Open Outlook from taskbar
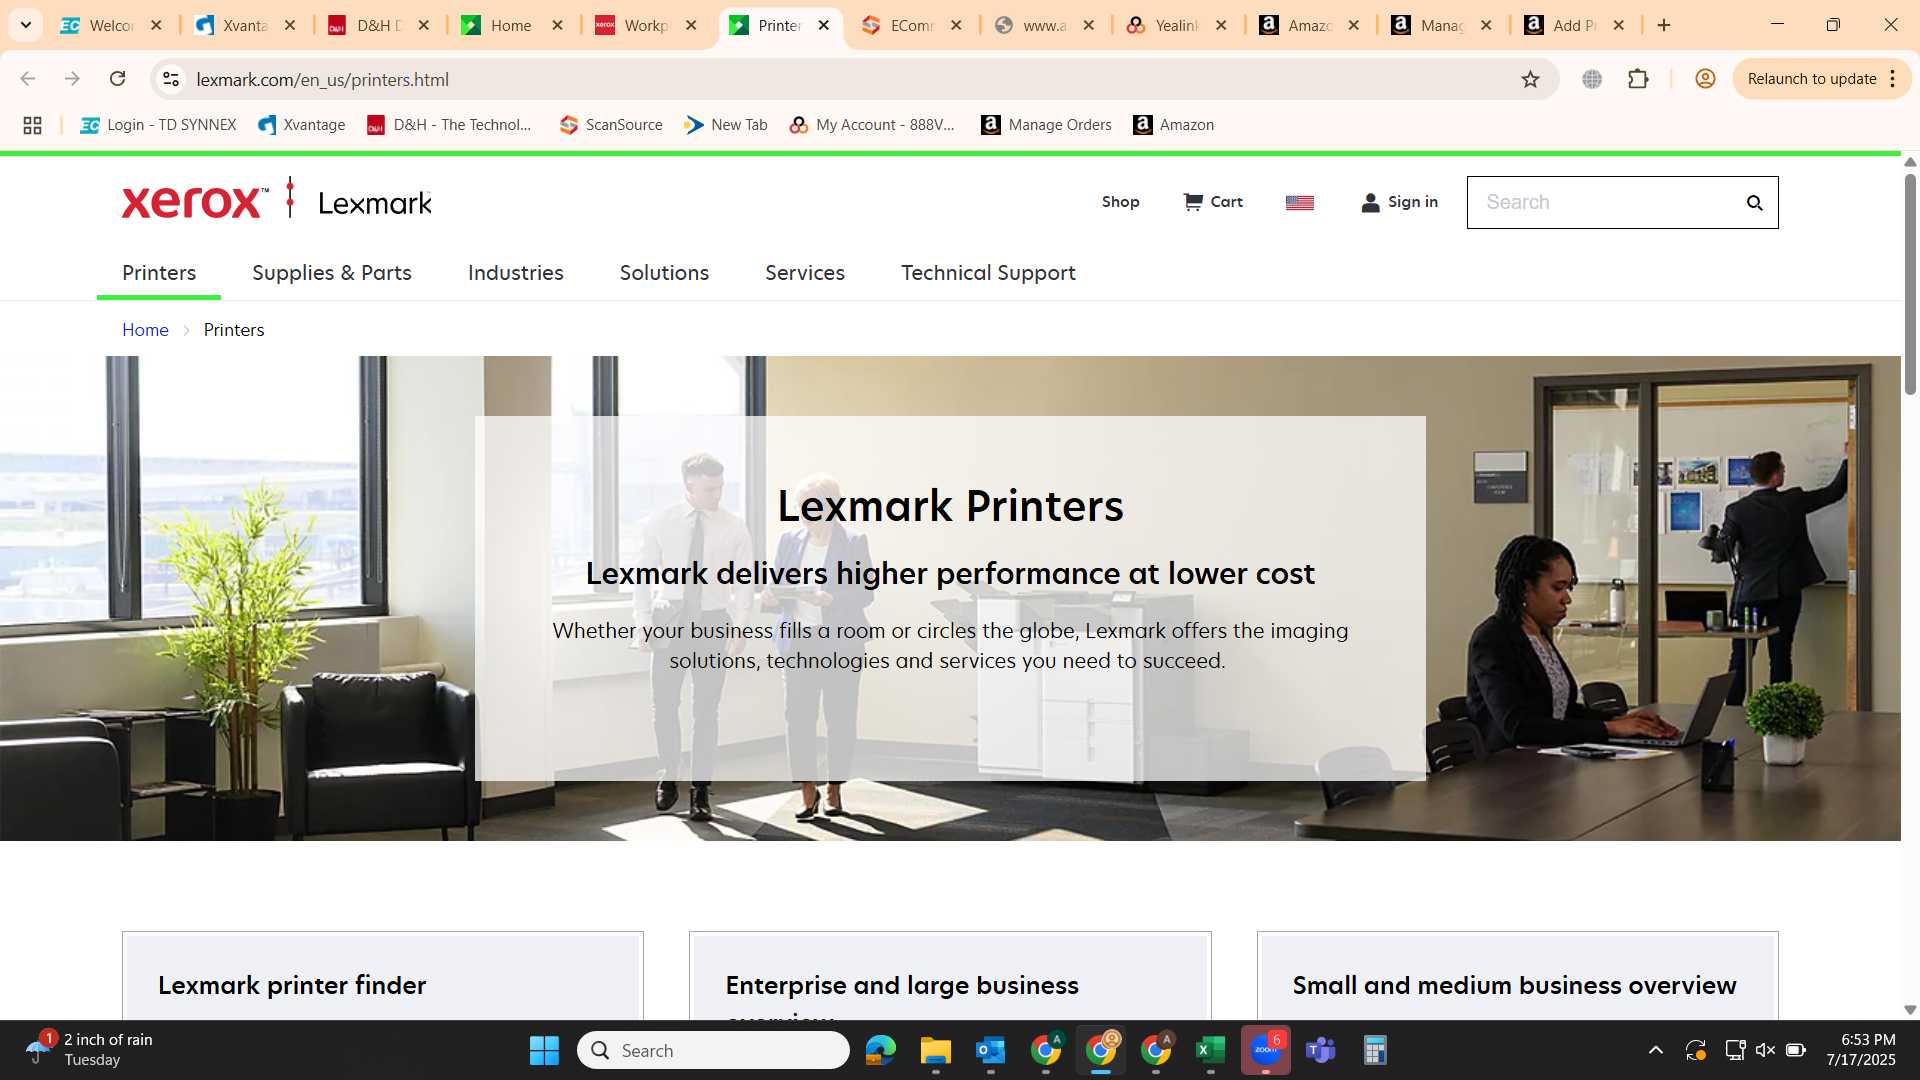 pos(991,1050)
